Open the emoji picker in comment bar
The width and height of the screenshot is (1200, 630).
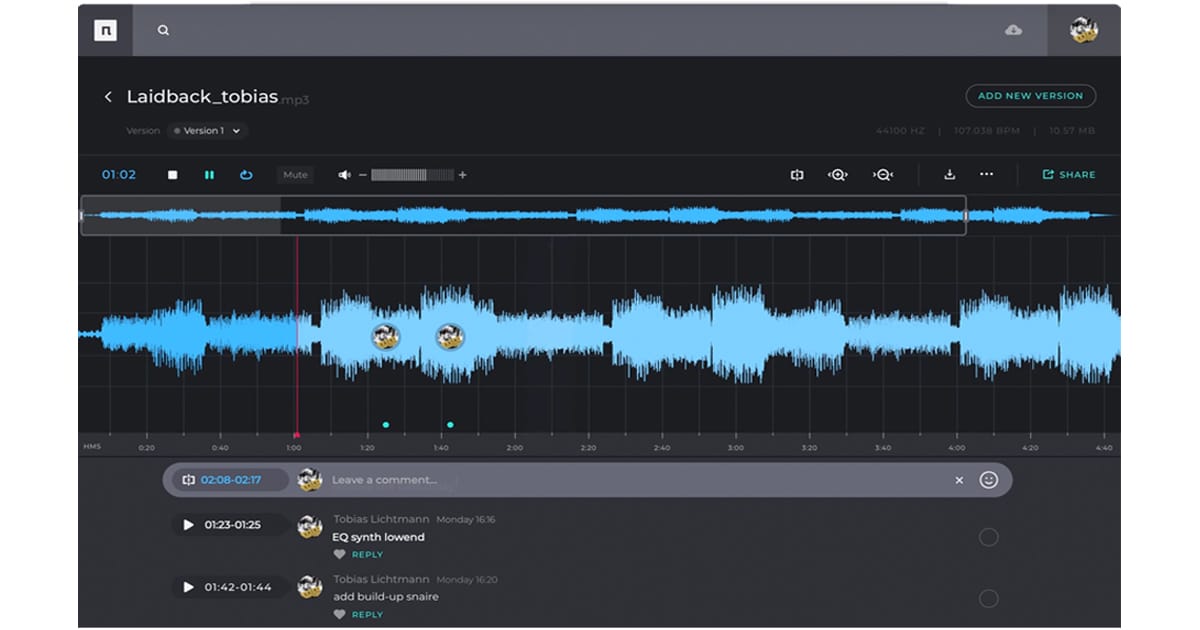(988, 480)
